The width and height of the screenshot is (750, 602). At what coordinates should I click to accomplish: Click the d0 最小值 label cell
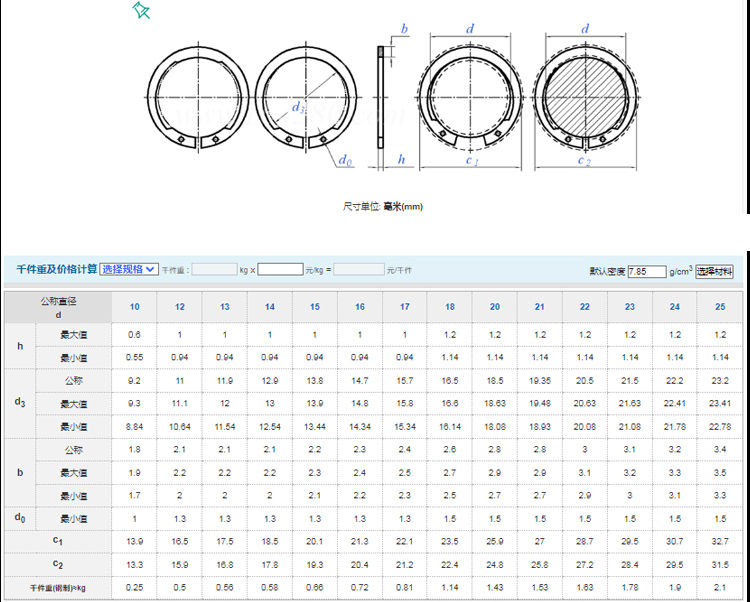tap(74, 519)
